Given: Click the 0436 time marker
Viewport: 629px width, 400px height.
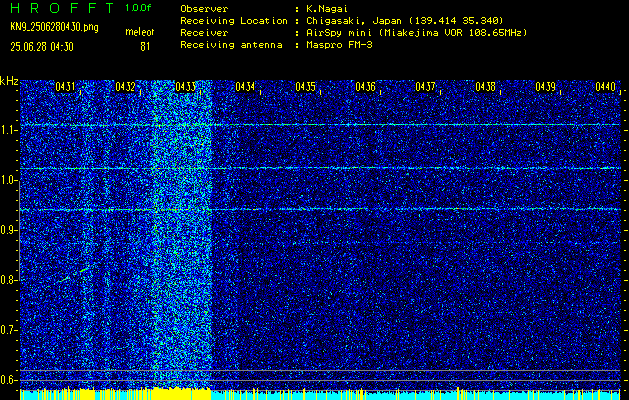Looking at the screenshot, I should tap(365, 87).
